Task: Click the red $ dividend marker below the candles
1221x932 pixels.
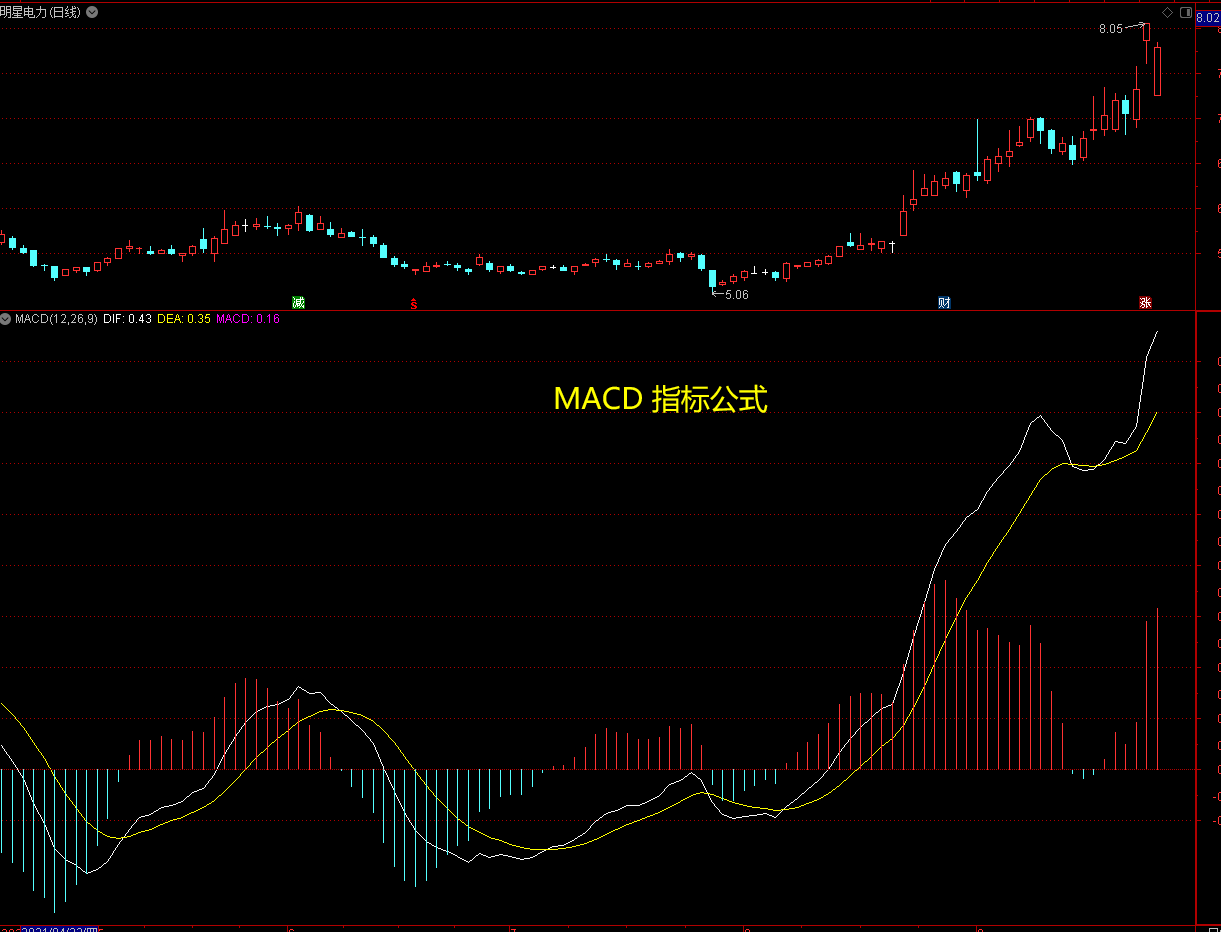Action: pyautogui.click(x=413, y=303)
